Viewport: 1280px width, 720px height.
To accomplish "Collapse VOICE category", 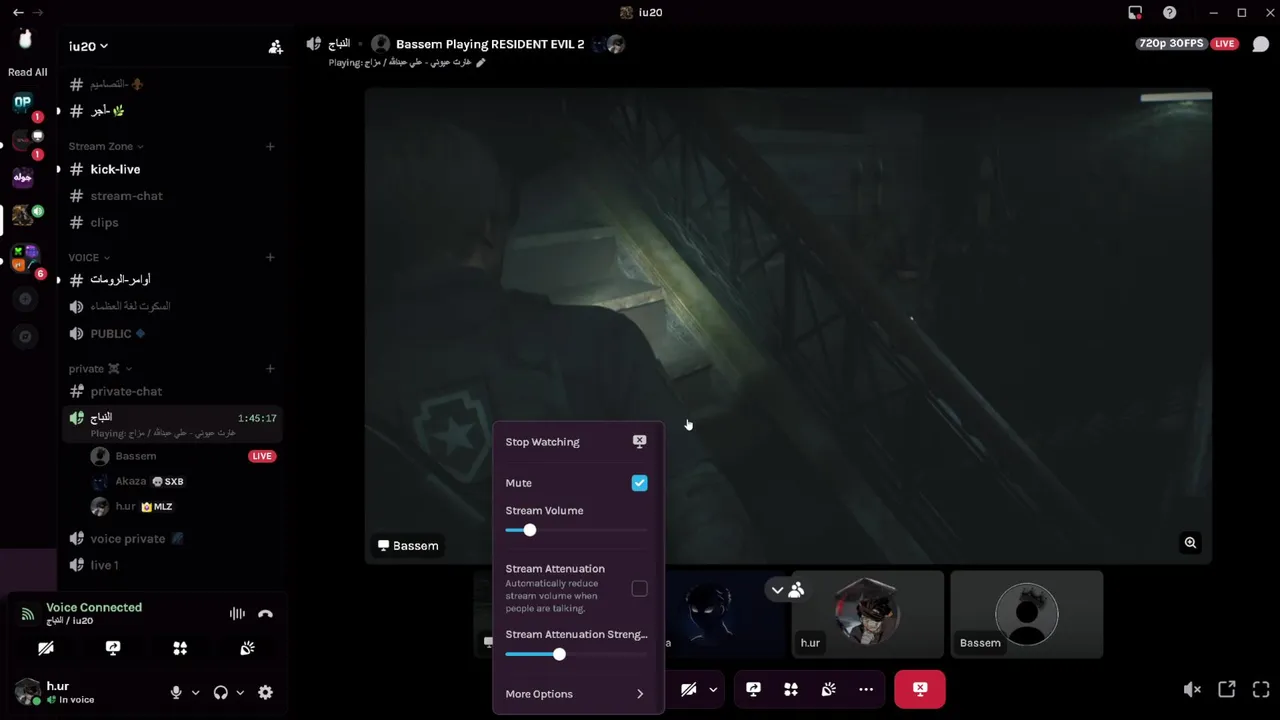I will click(89, 257).
